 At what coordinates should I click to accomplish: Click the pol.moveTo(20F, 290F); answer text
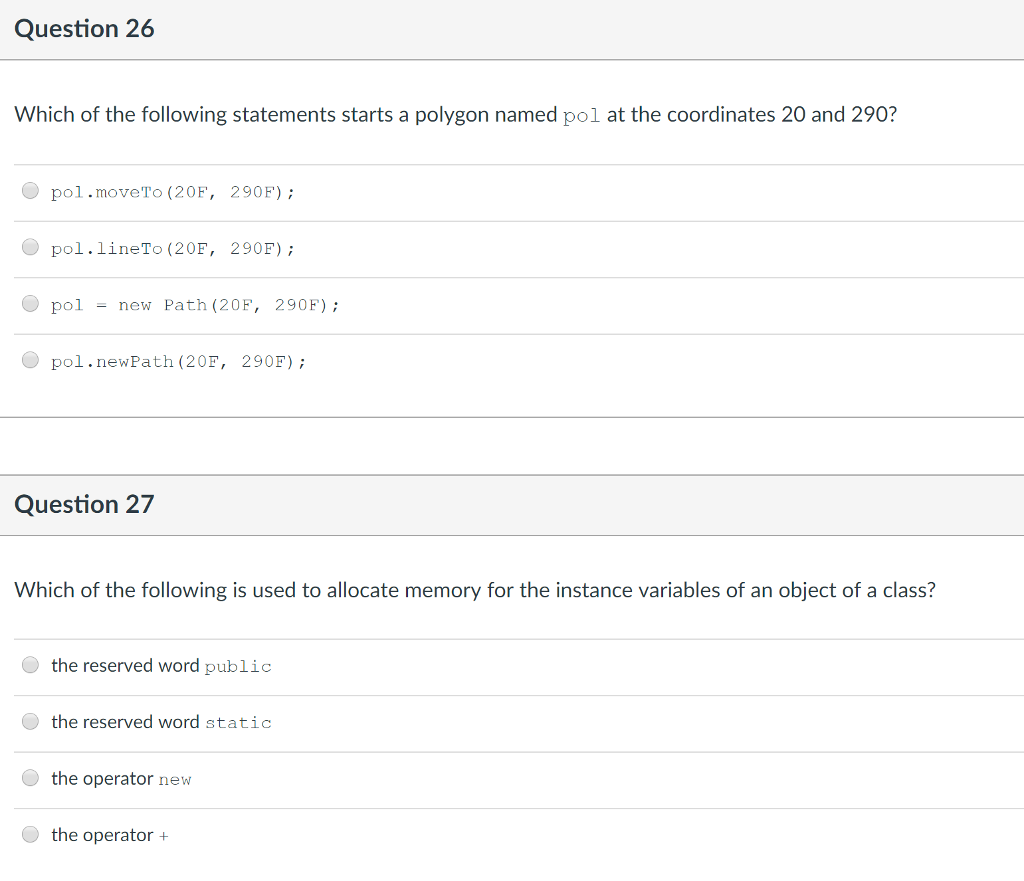point(173,192)
